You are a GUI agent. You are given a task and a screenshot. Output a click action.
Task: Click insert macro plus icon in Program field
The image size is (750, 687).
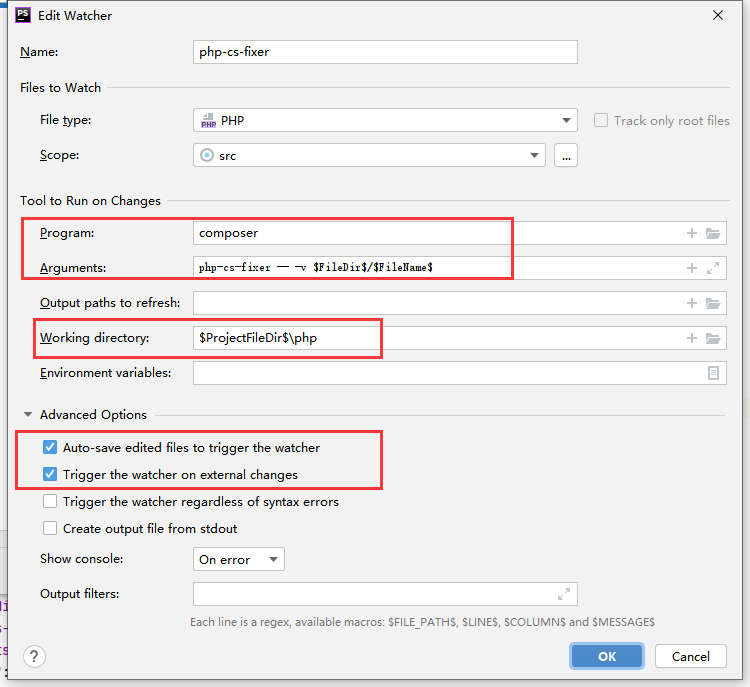692,233
